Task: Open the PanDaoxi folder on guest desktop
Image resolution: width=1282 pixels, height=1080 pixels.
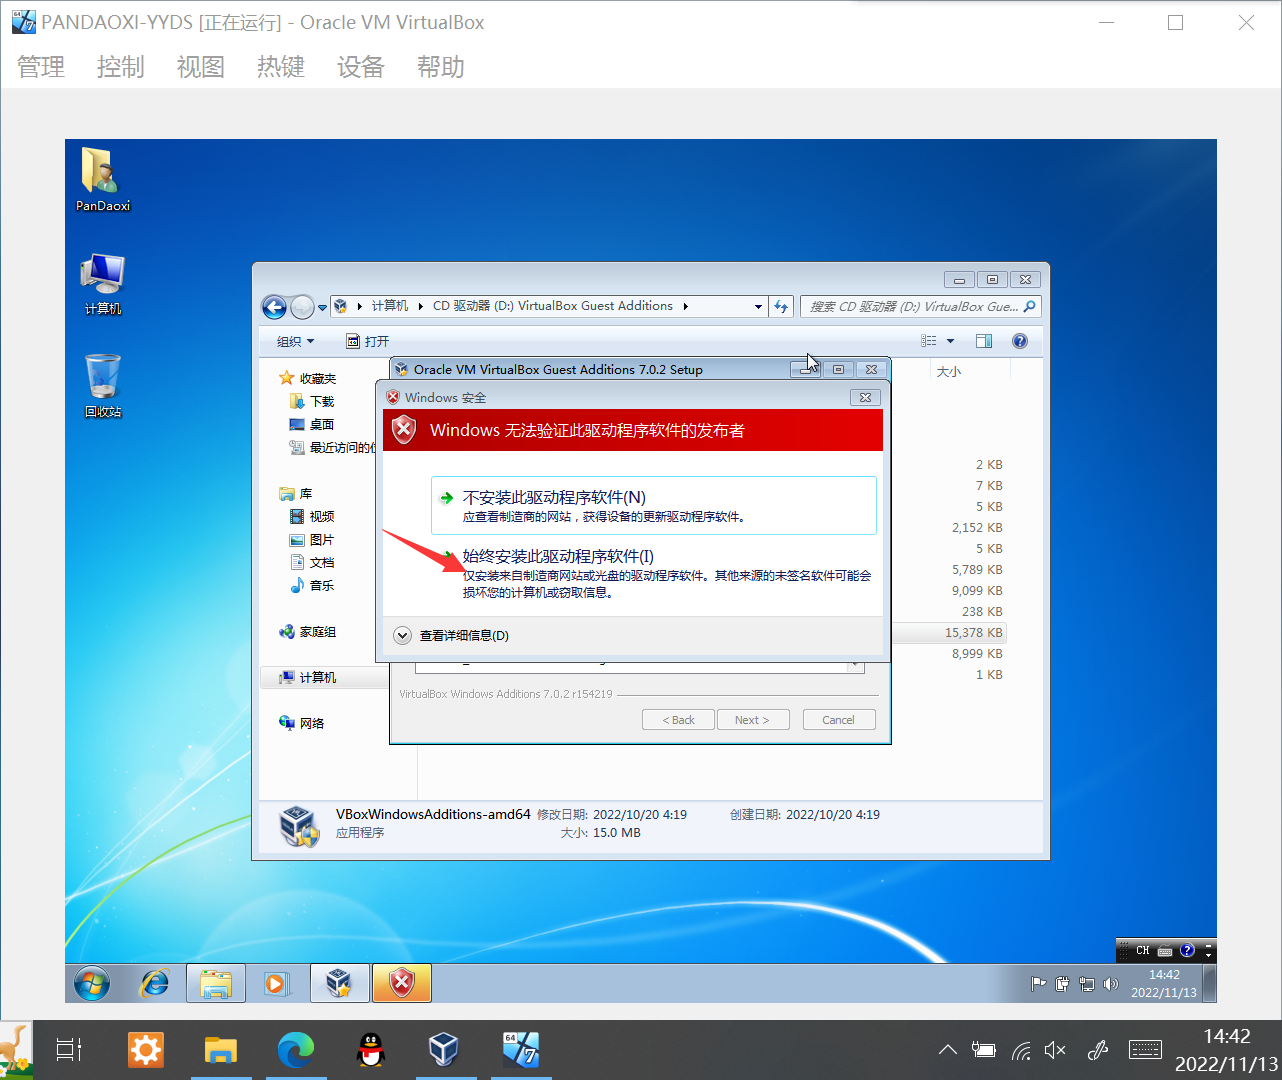Action: pos(103,180)
